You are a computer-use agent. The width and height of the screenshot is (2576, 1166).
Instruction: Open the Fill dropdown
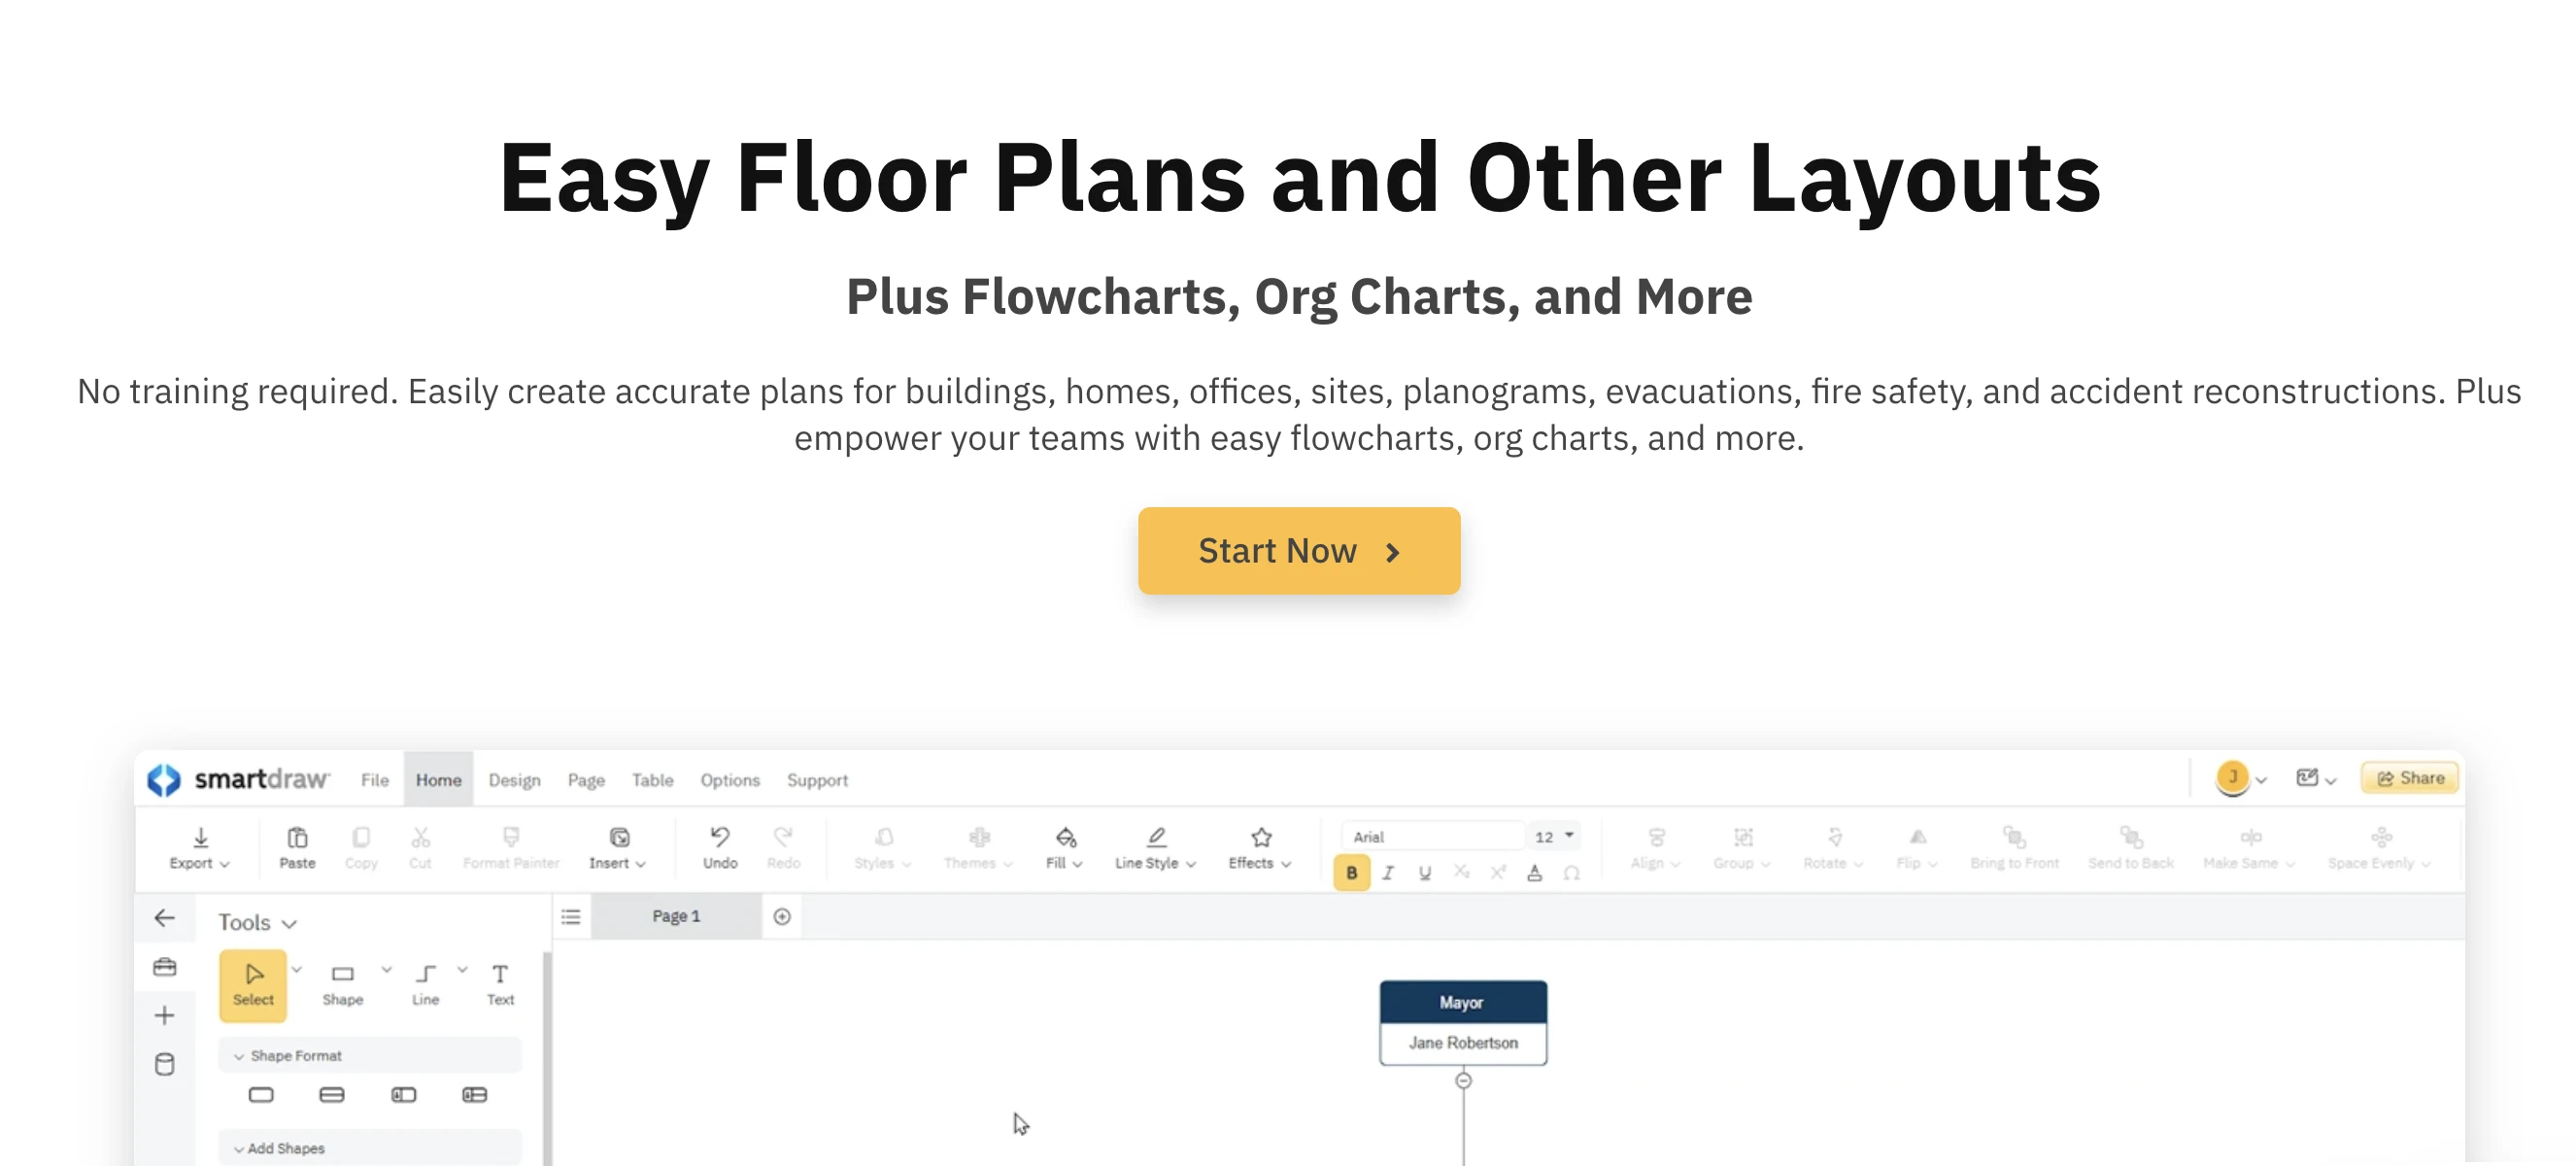1064,848
